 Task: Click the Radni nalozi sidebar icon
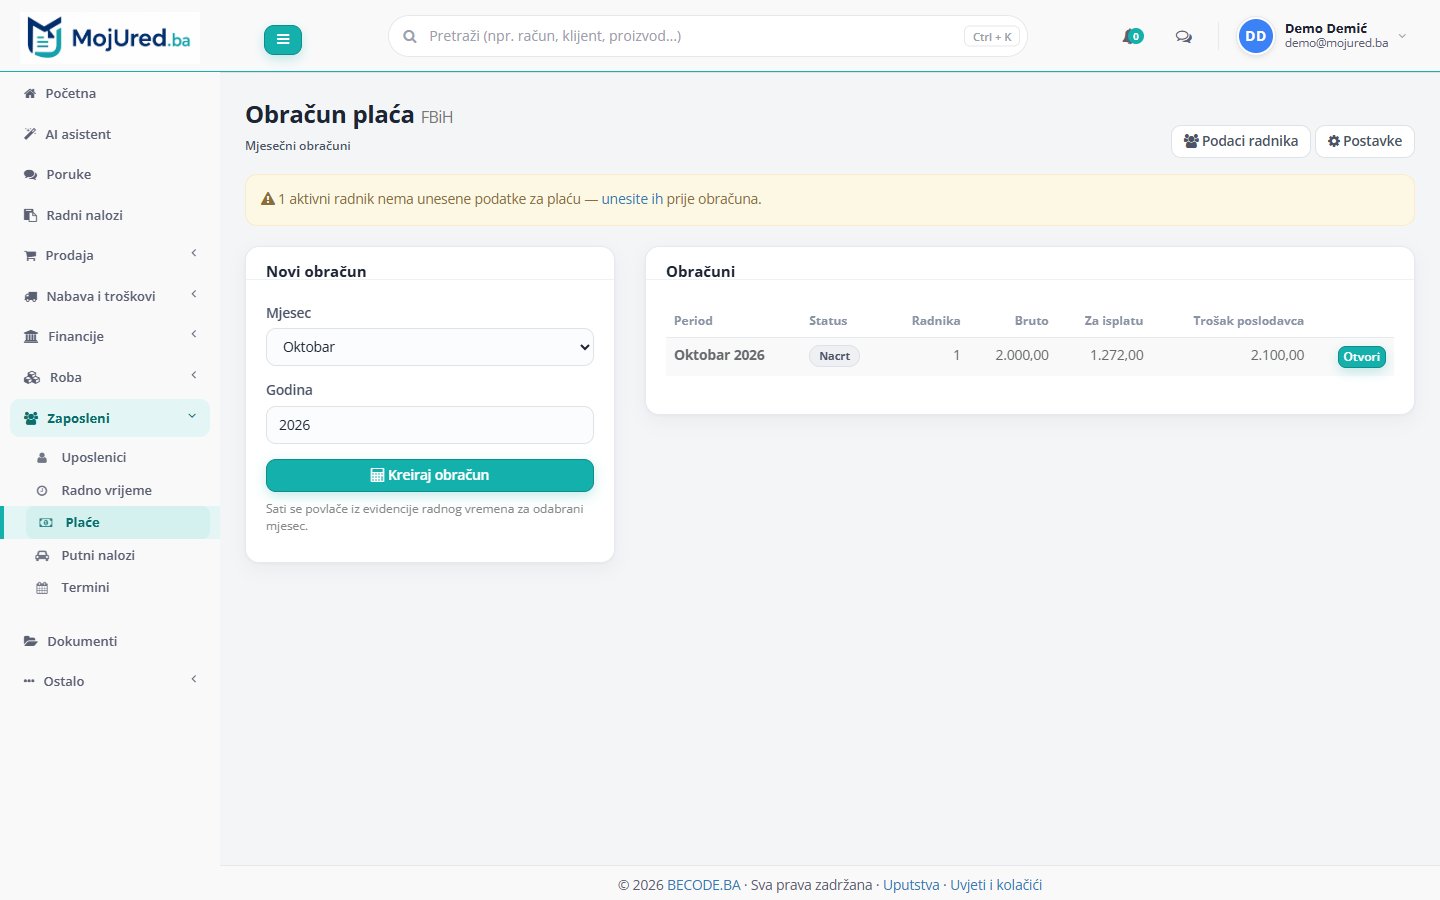(x=30, y=215)
